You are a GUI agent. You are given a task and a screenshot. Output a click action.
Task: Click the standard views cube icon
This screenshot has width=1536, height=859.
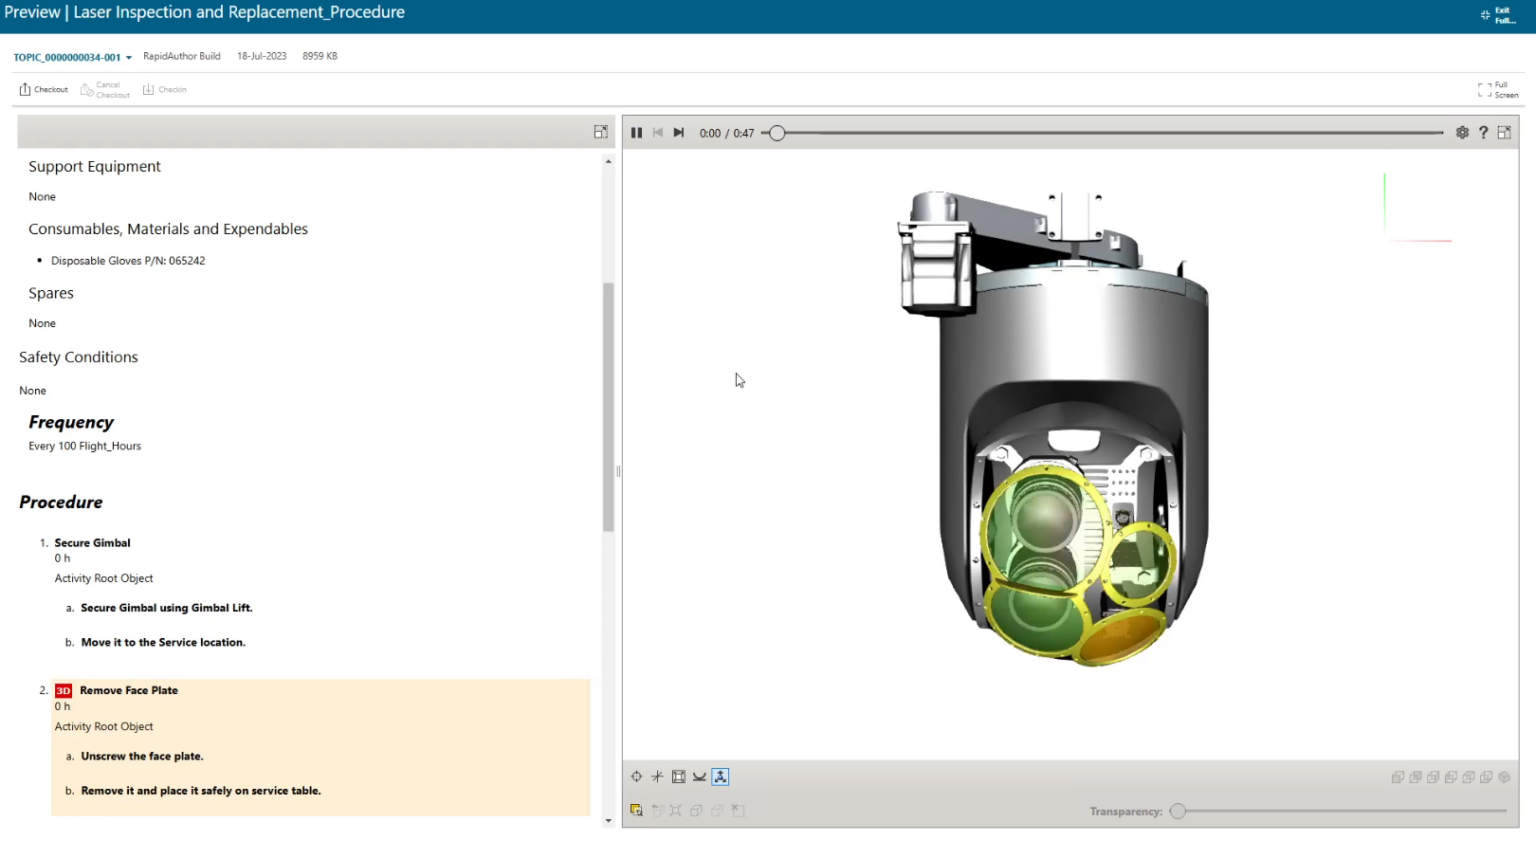pos(696,810)
